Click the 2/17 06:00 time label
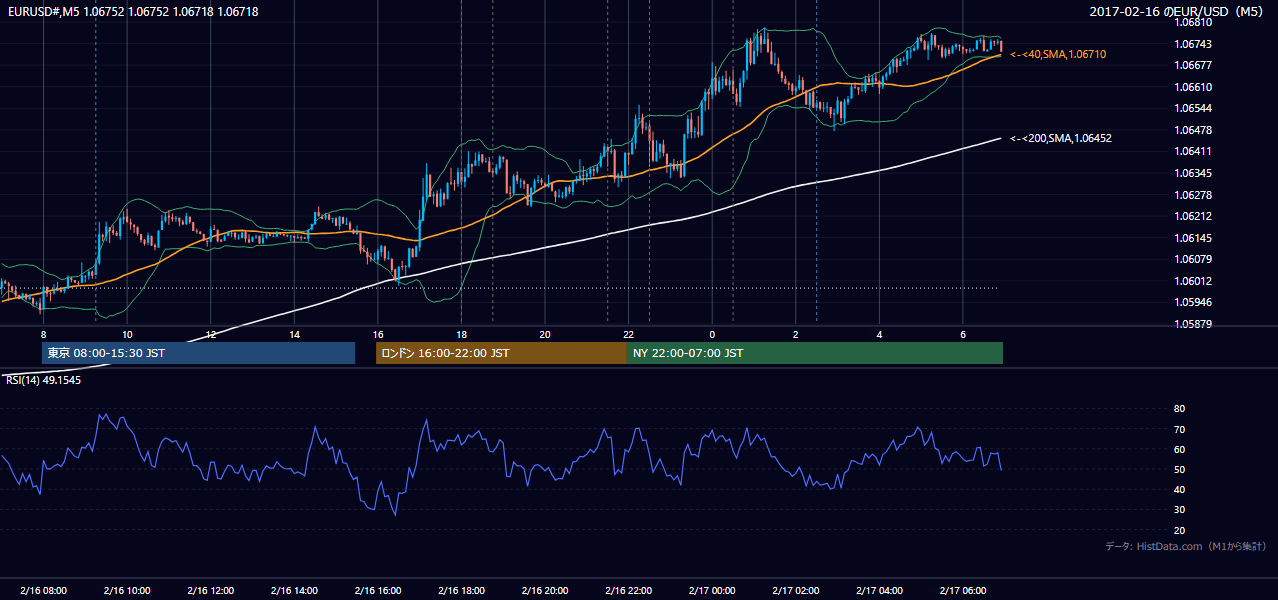 pos(963,590)
